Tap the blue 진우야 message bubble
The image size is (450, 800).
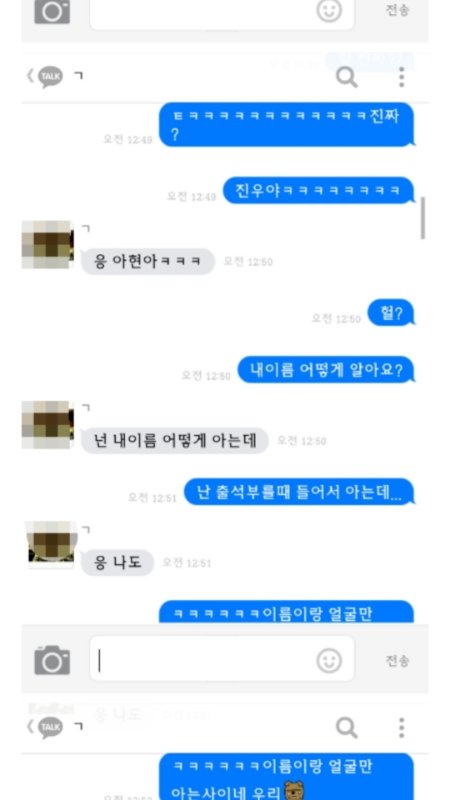(318, 190)
